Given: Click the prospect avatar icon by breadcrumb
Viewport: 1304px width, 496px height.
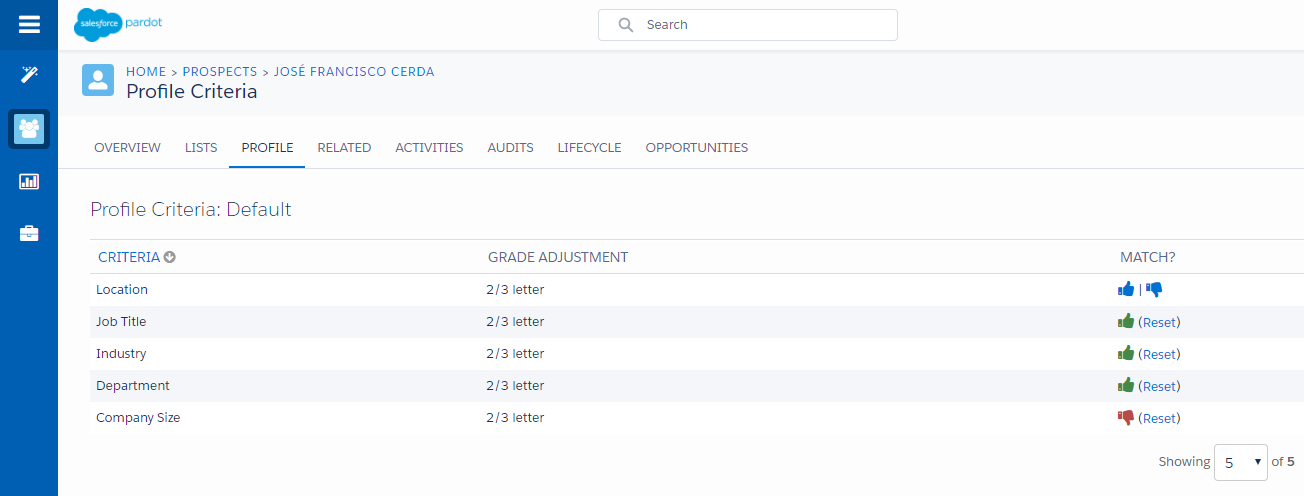Looking at the screenshot, I should point(98,81).
